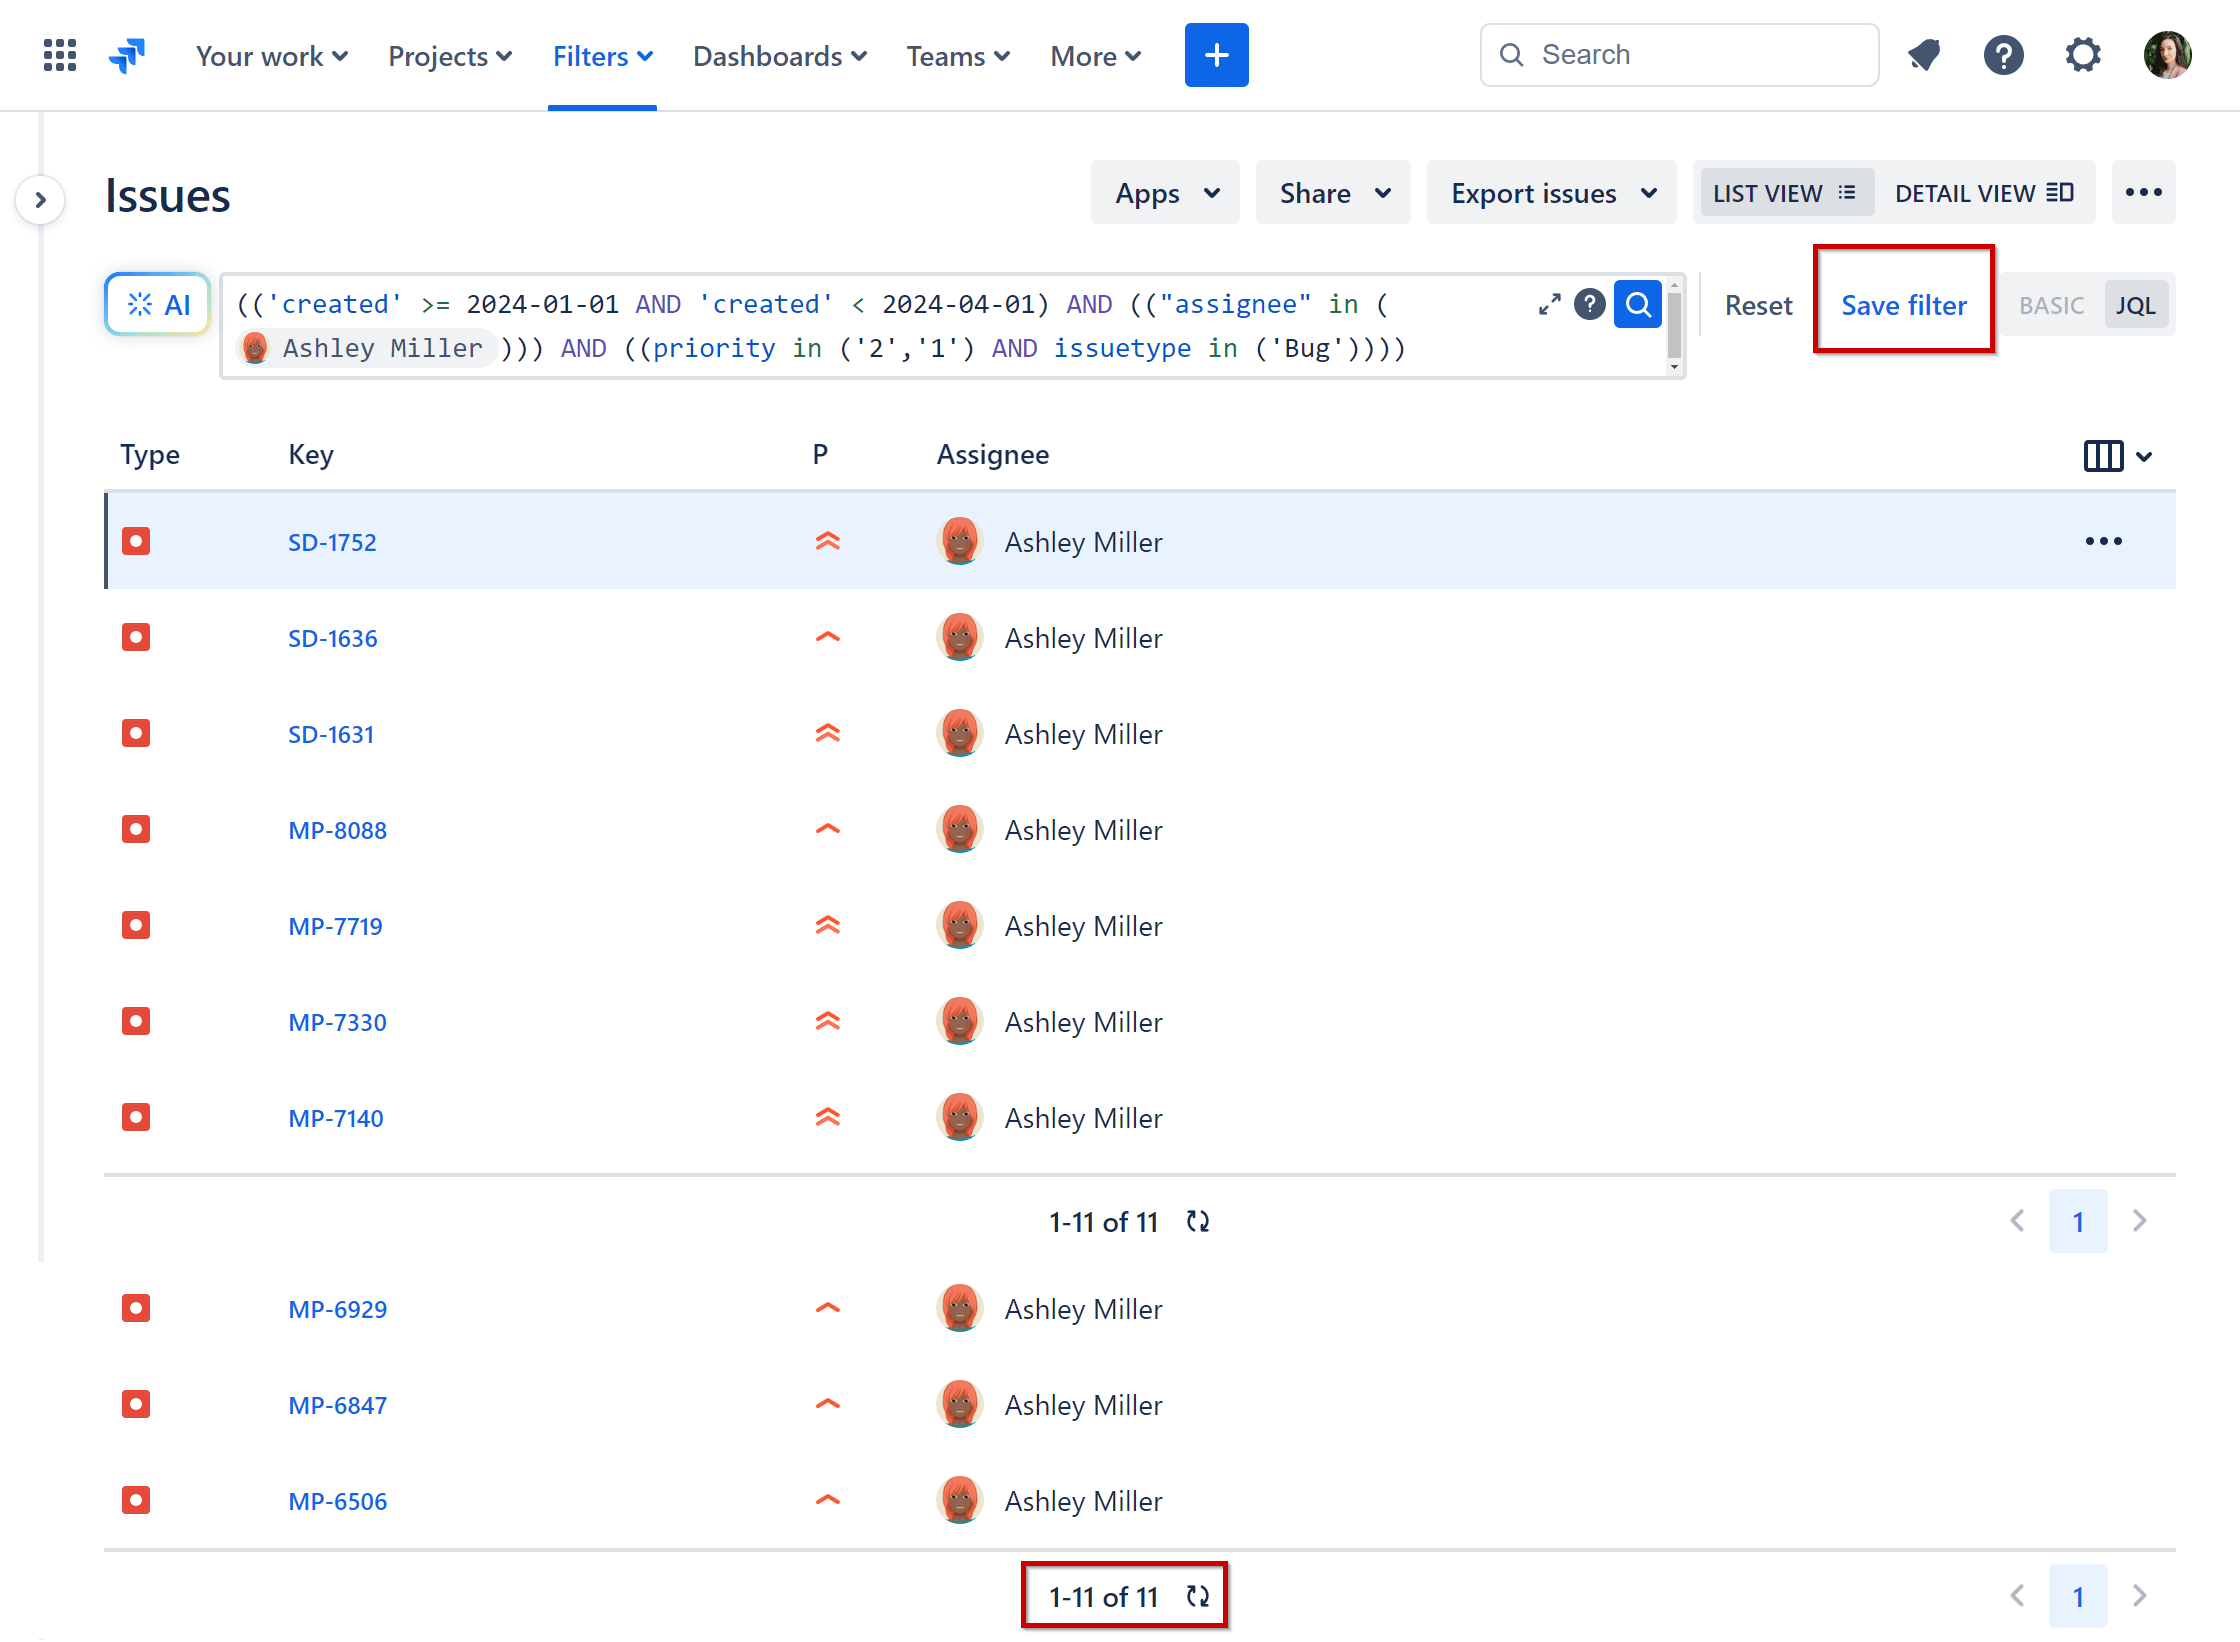Click the Save filter button
2240x1642 pixels.
(x=1903, y=305)
